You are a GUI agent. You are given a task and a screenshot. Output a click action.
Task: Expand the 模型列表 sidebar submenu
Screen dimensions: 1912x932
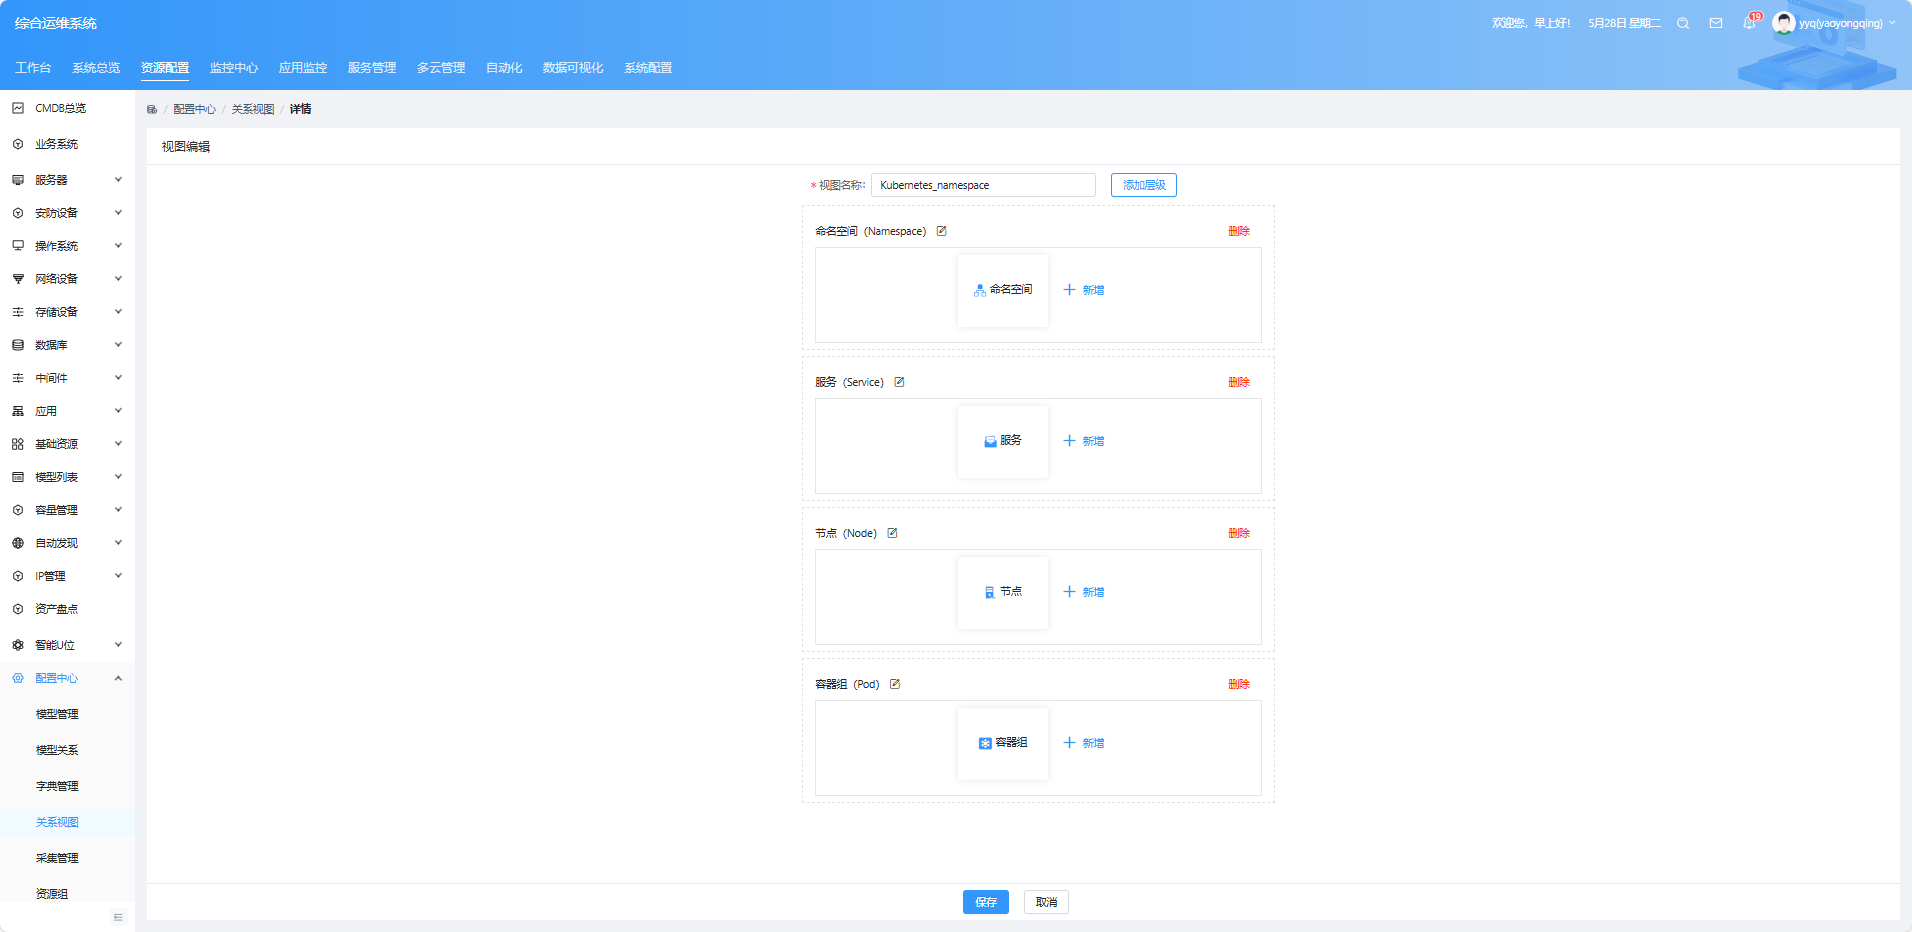[118, 477]
